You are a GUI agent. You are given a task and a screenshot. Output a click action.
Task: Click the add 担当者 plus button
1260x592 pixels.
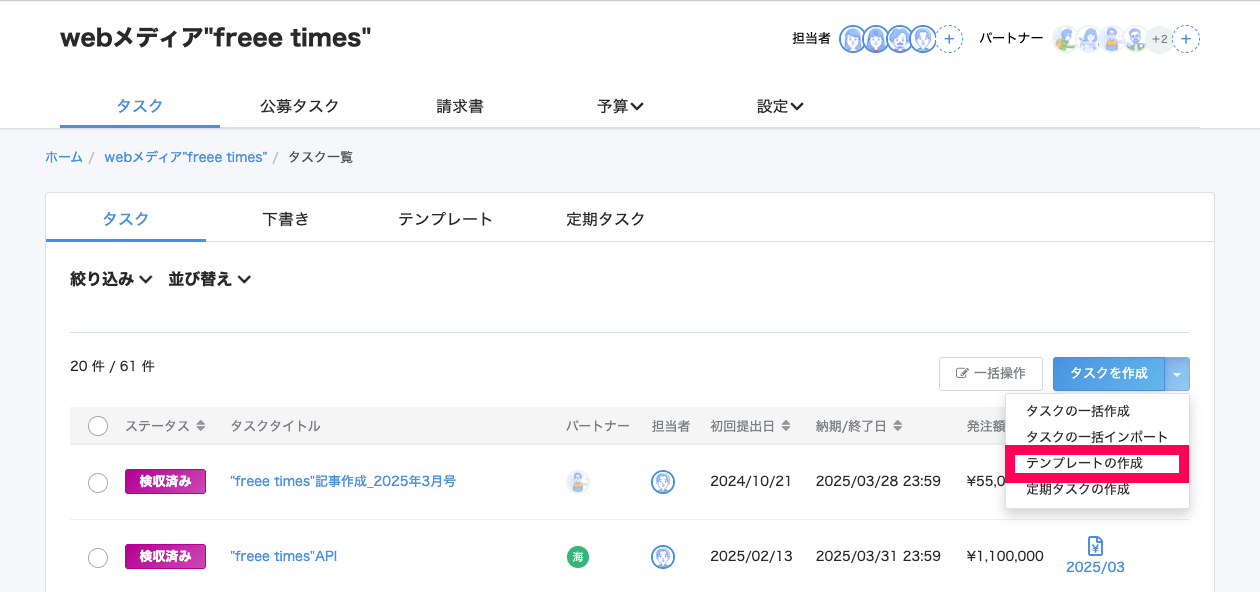pos(950,39)
